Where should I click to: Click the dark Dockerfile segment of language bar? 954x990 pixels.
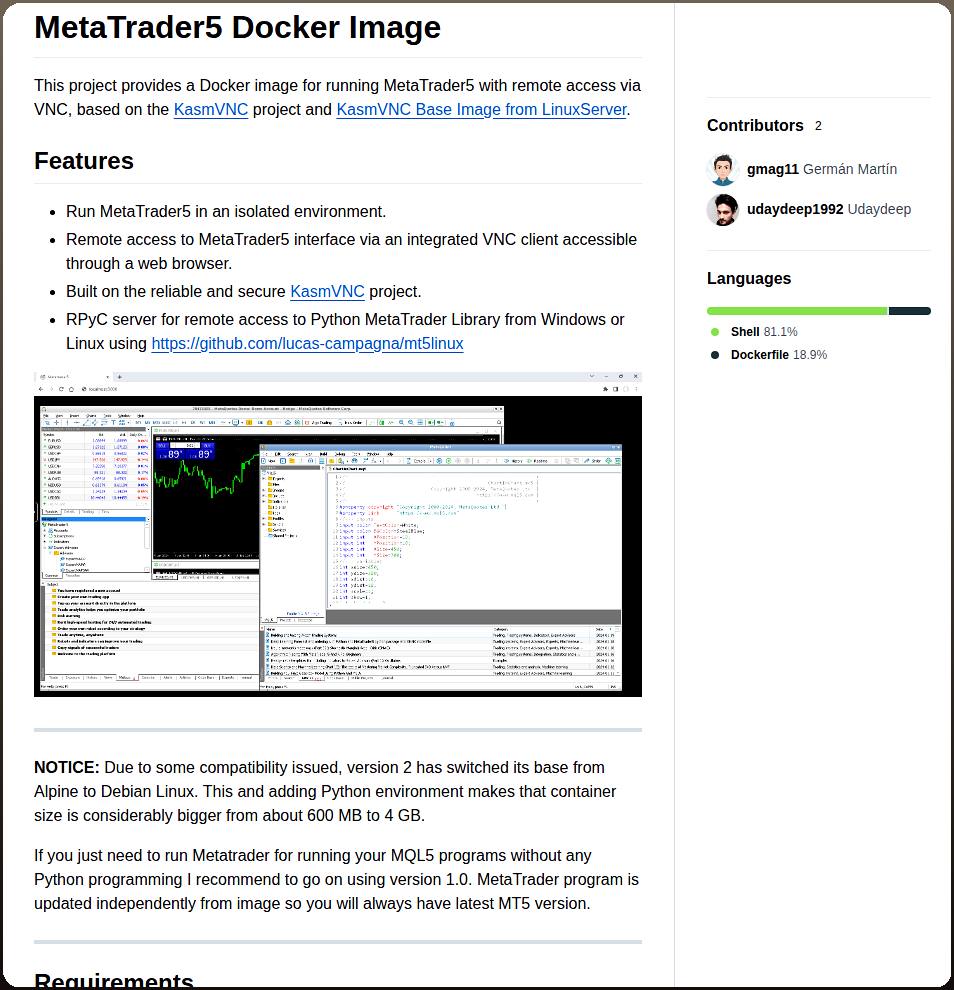[x=910, y=311]
